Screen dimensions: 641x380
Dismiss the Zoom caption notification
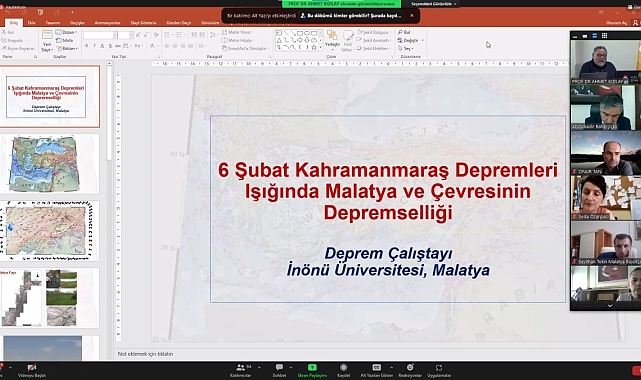412,16
